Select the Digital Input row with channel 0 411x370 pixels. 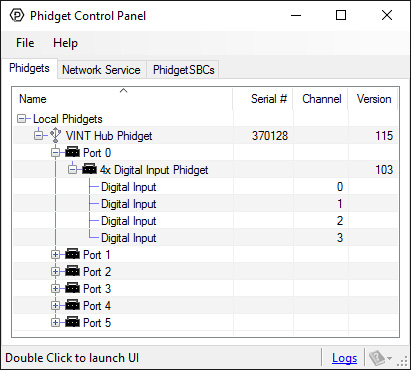(x=205, y=187)
